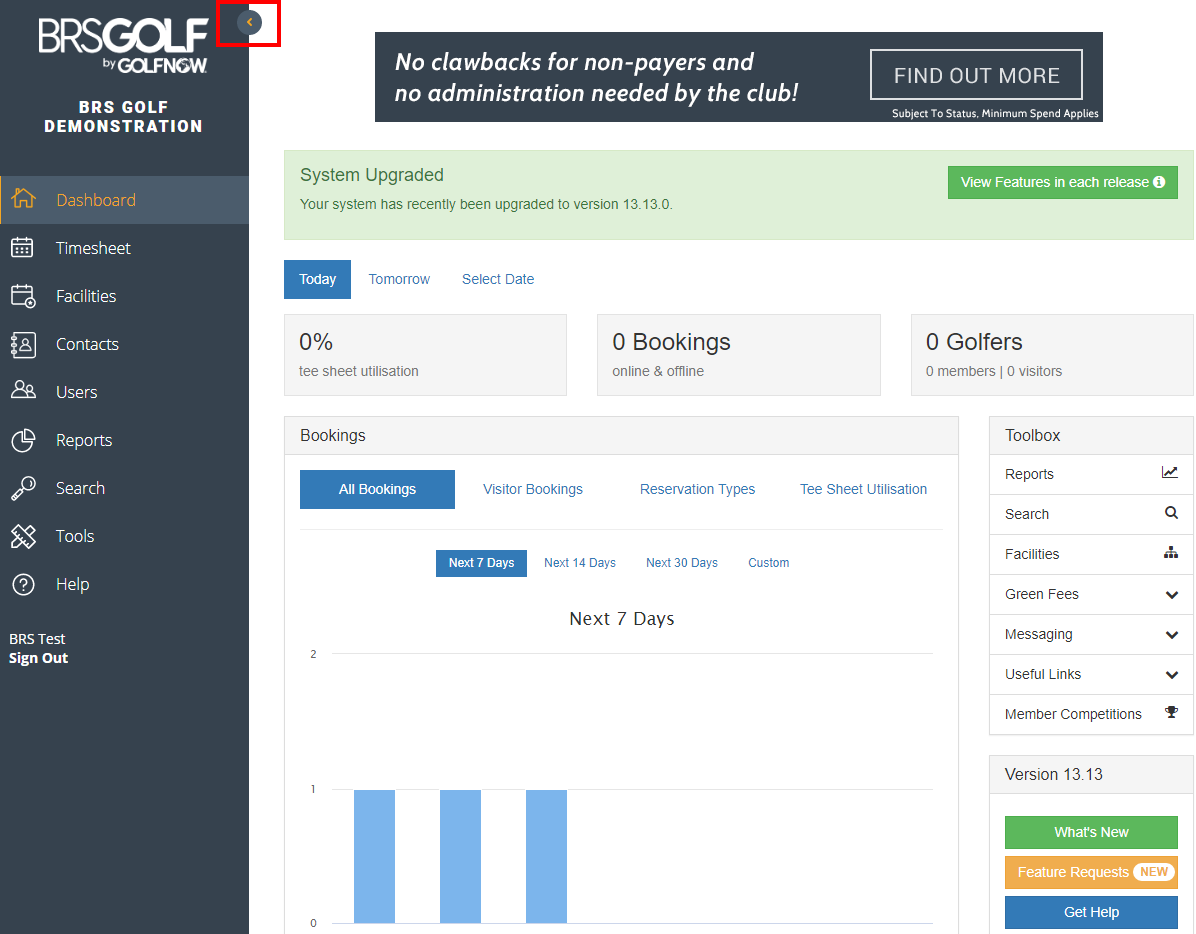Expand the Messaging chevron
This screenshot has height=934, width=1196.
coord(1172,634)
